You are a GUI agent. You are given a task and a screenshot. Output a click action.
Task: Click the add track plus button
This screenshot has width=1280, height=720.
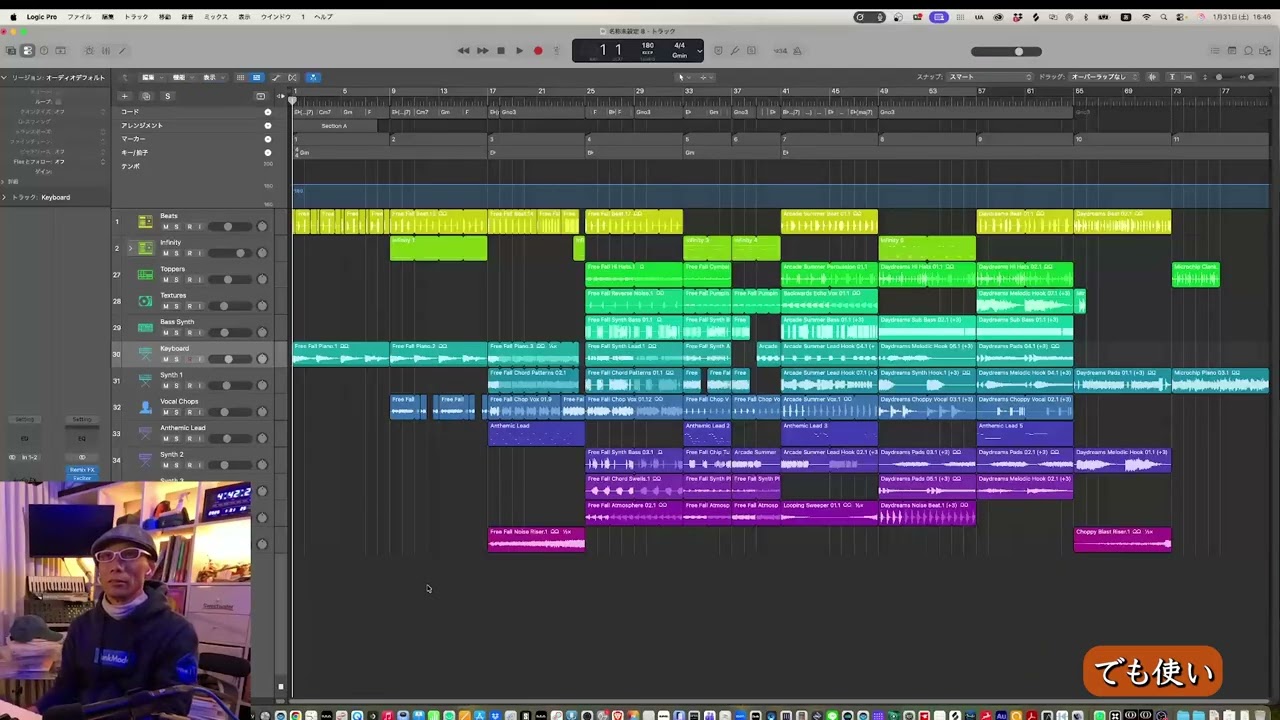tap(124, 96)
